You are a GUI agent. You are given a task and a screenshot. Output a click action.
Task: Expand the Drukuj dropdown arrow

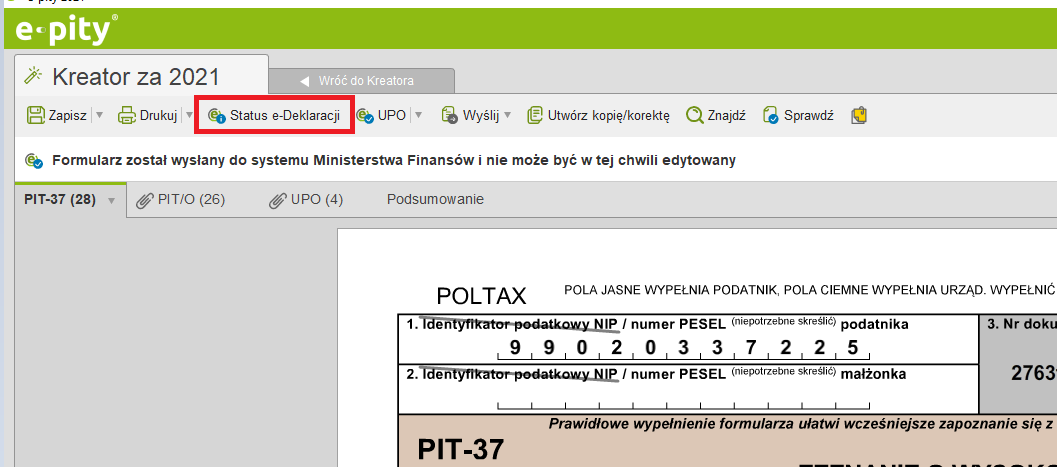(x=189, y=115)
